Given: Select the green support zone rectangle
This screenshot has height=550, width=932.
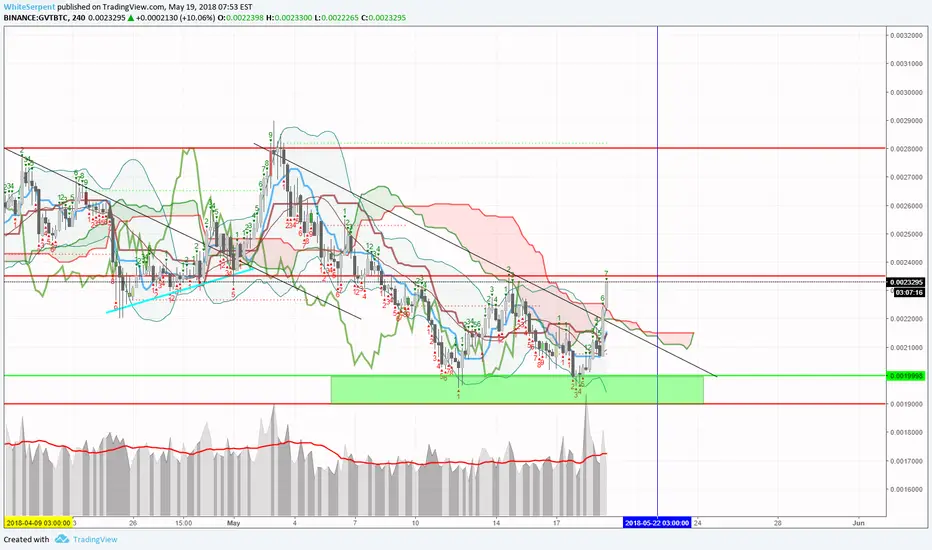Looking at the screenshot, I should tap(517, 389).
